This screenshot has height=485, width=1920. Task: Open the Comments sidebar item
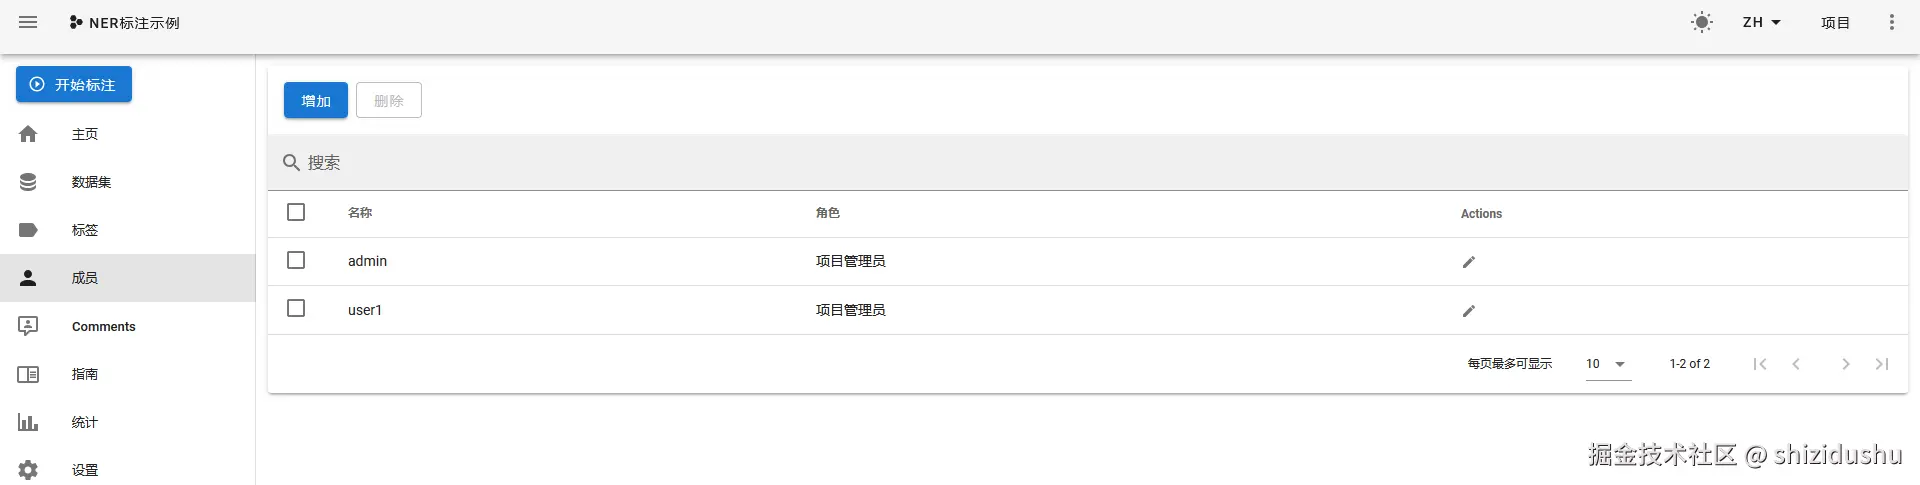(x=103, y=326)
